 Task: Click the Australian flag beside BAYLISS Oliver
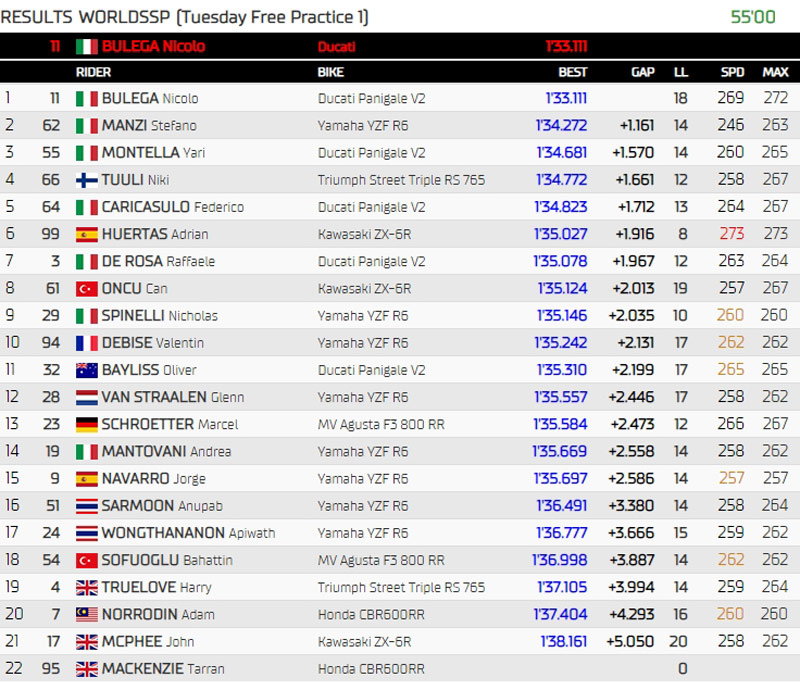[x=86, y=370]
